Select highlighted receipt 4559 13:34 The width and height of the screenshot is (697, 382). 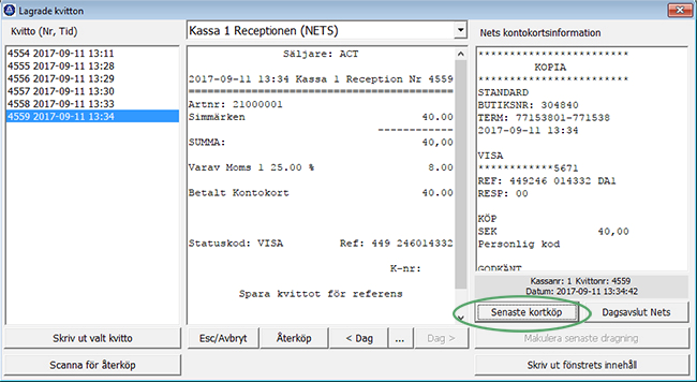point(92,117)
